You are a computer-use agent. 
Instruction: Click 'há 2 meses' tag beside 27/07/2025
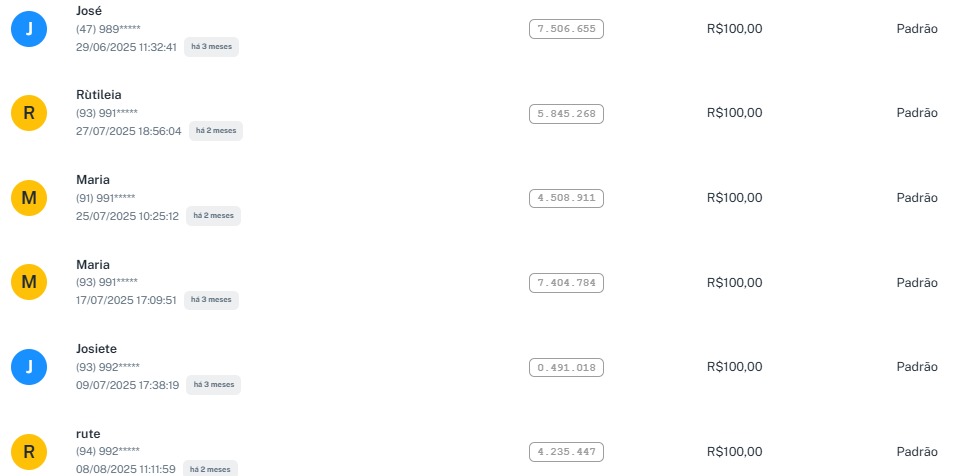point(214,131)
